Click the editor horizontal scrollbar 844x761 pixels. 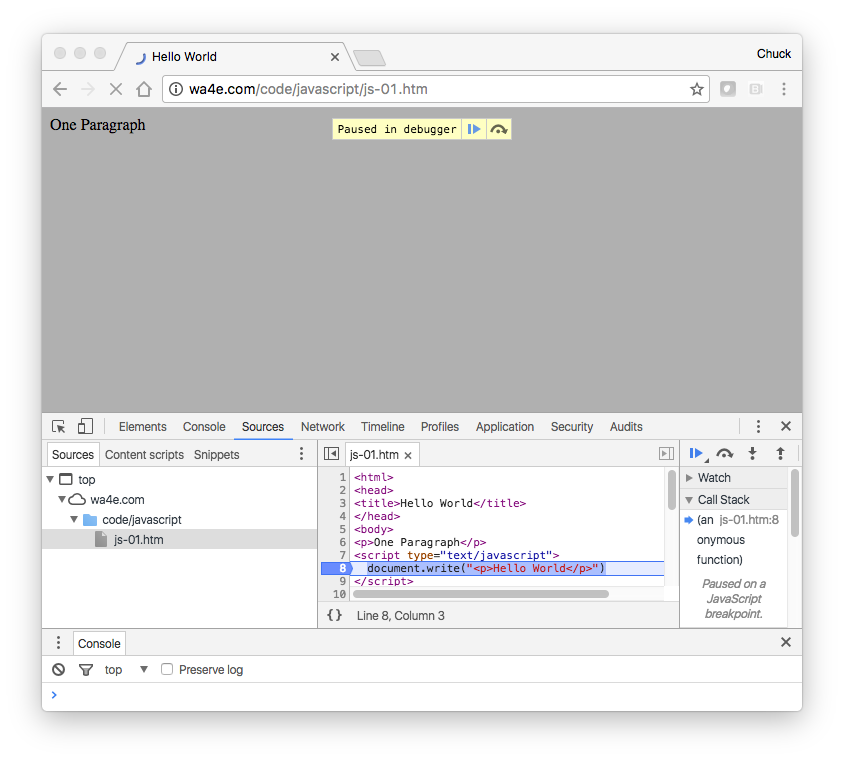click(x=481, y=594)
